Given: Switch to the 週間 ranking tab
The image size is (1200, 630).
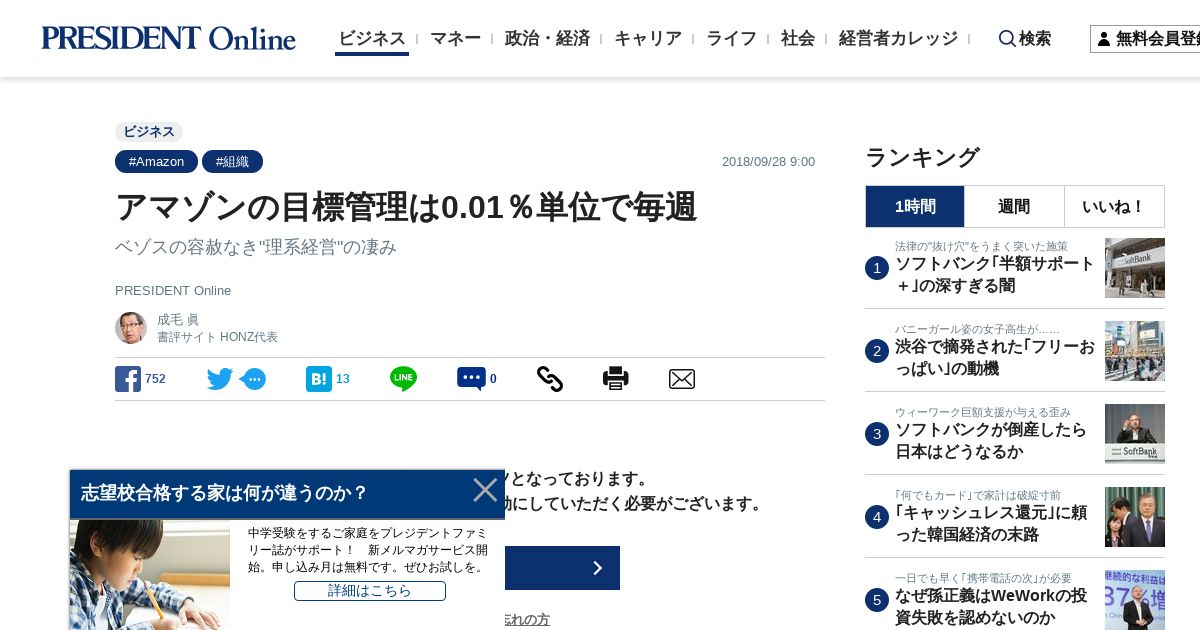Looking at the screenshot, I should click(1014, 206).
